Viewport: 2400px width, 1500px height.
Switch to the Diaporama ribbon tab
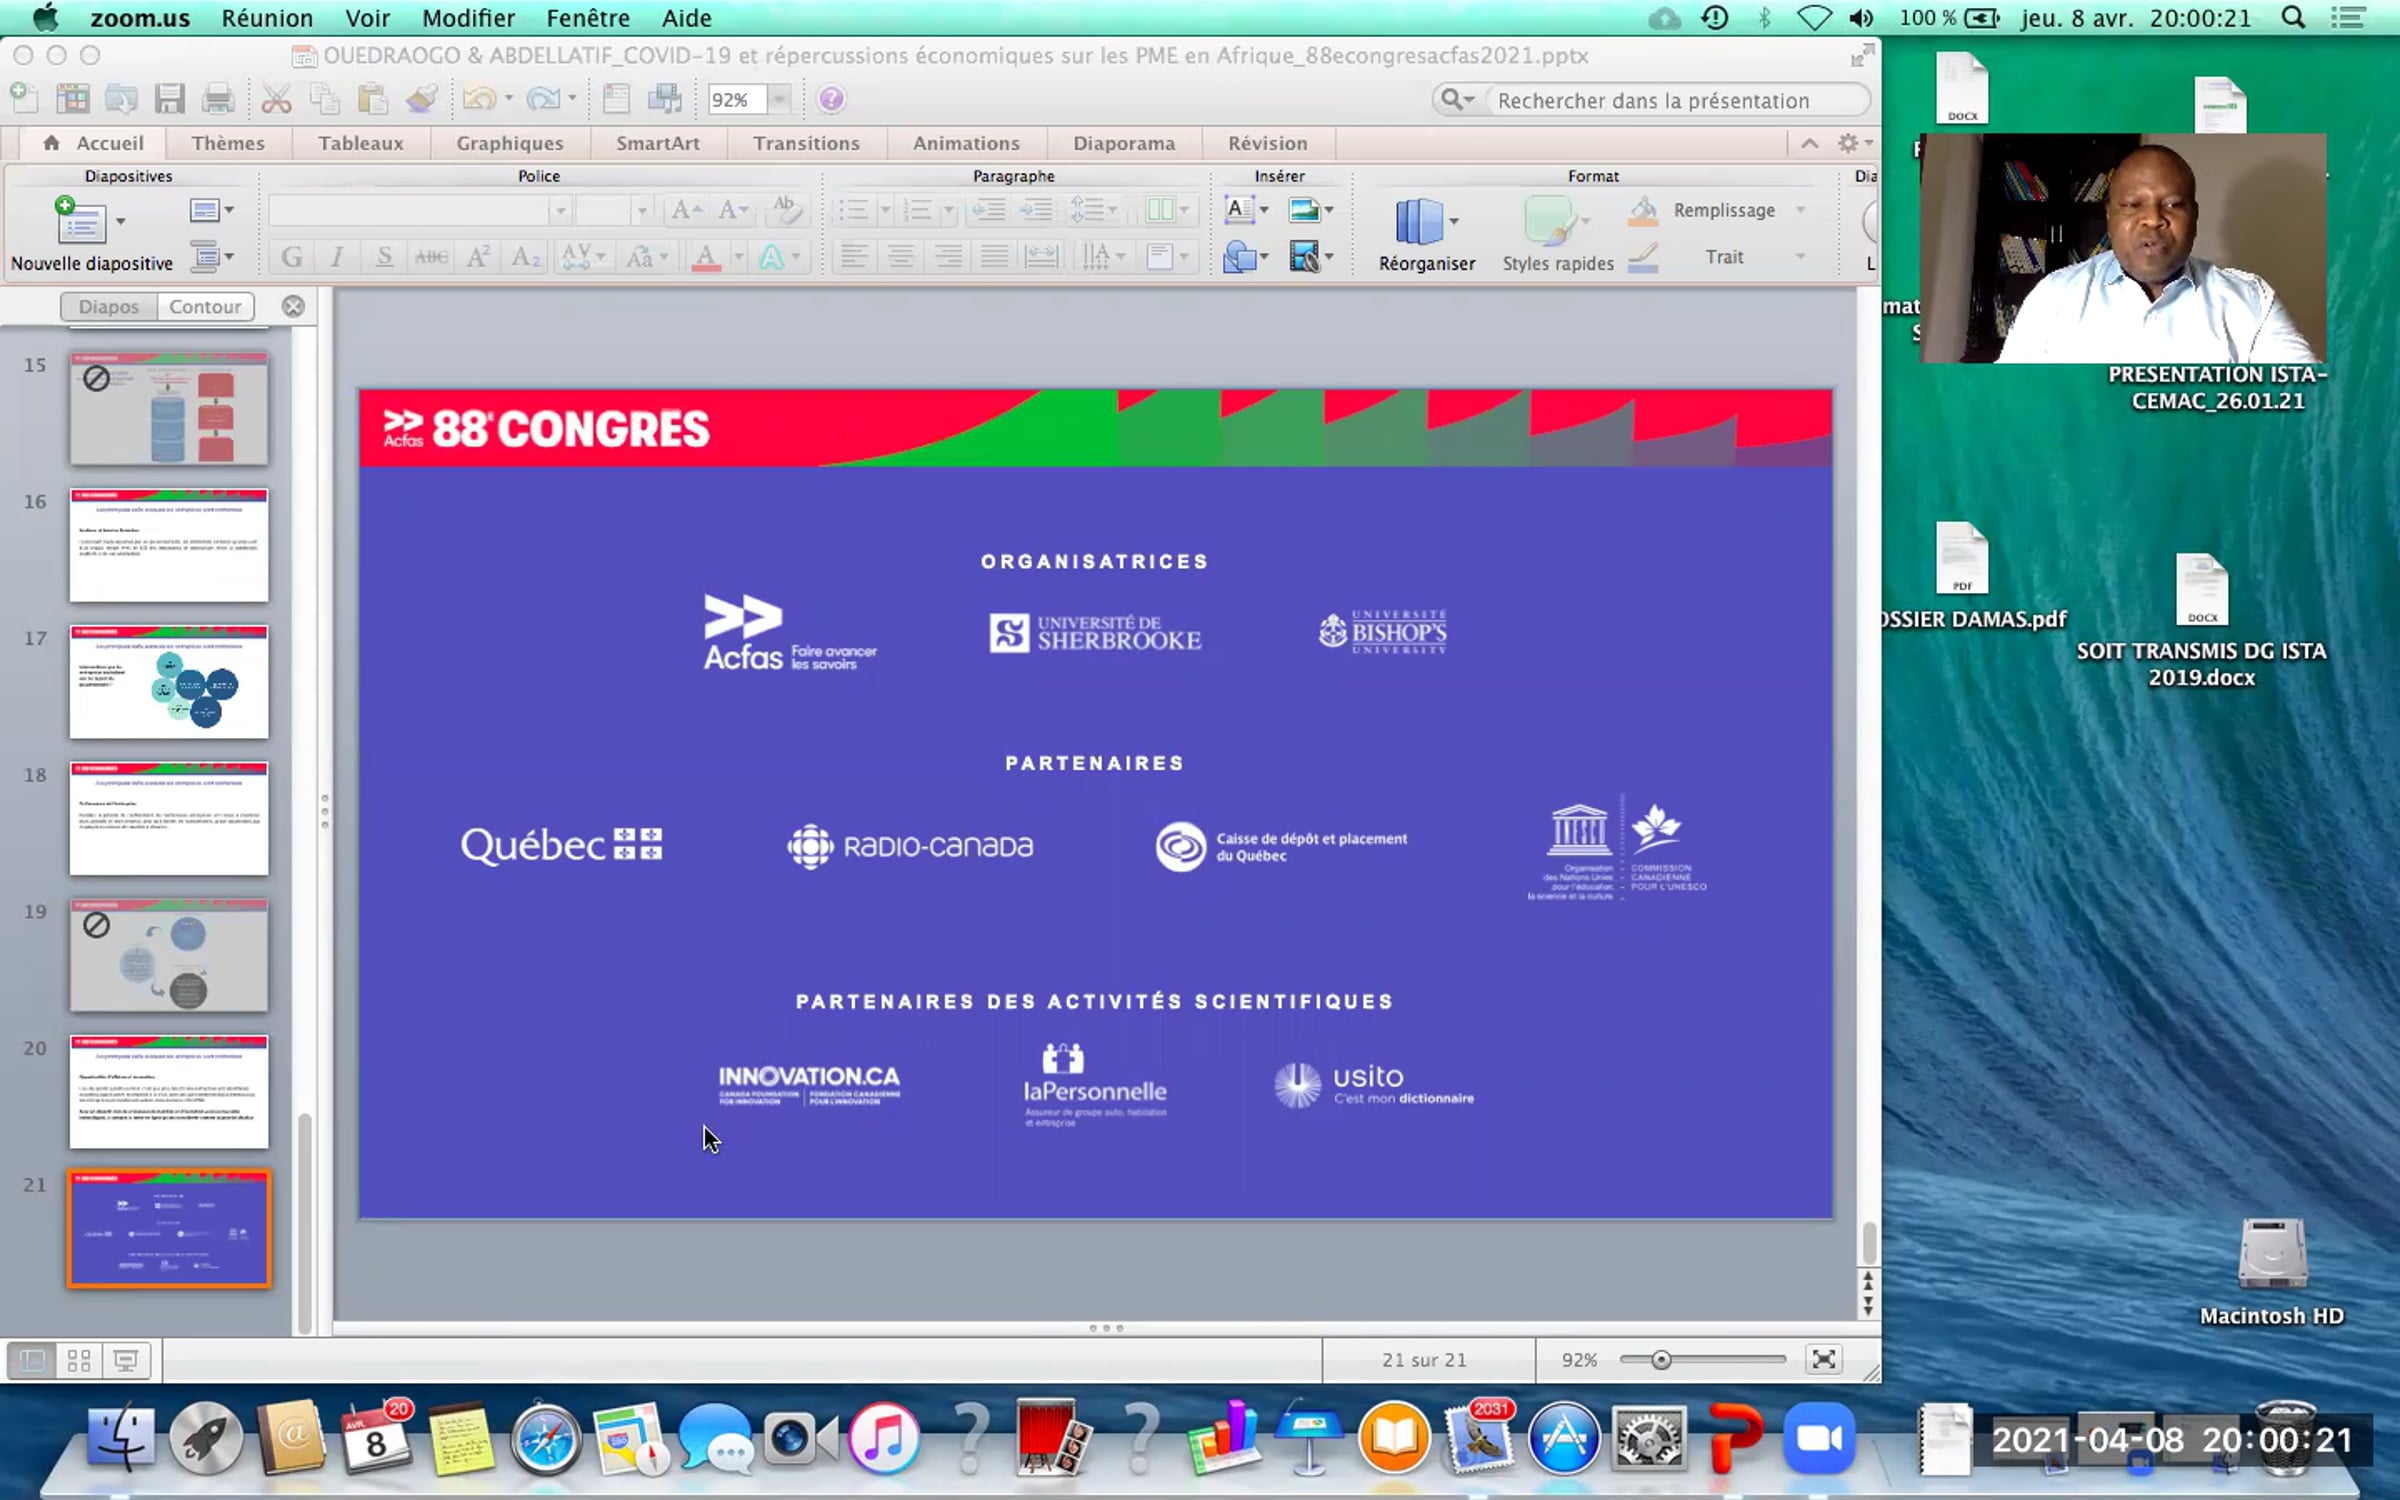[1124, 143]
